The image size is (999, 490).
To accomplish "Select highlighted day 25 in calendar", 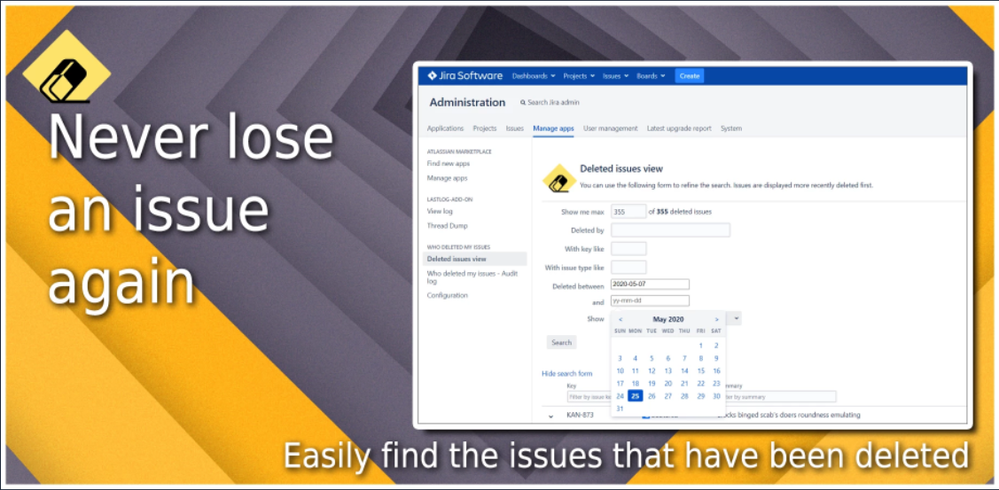I will pos(635,396).
